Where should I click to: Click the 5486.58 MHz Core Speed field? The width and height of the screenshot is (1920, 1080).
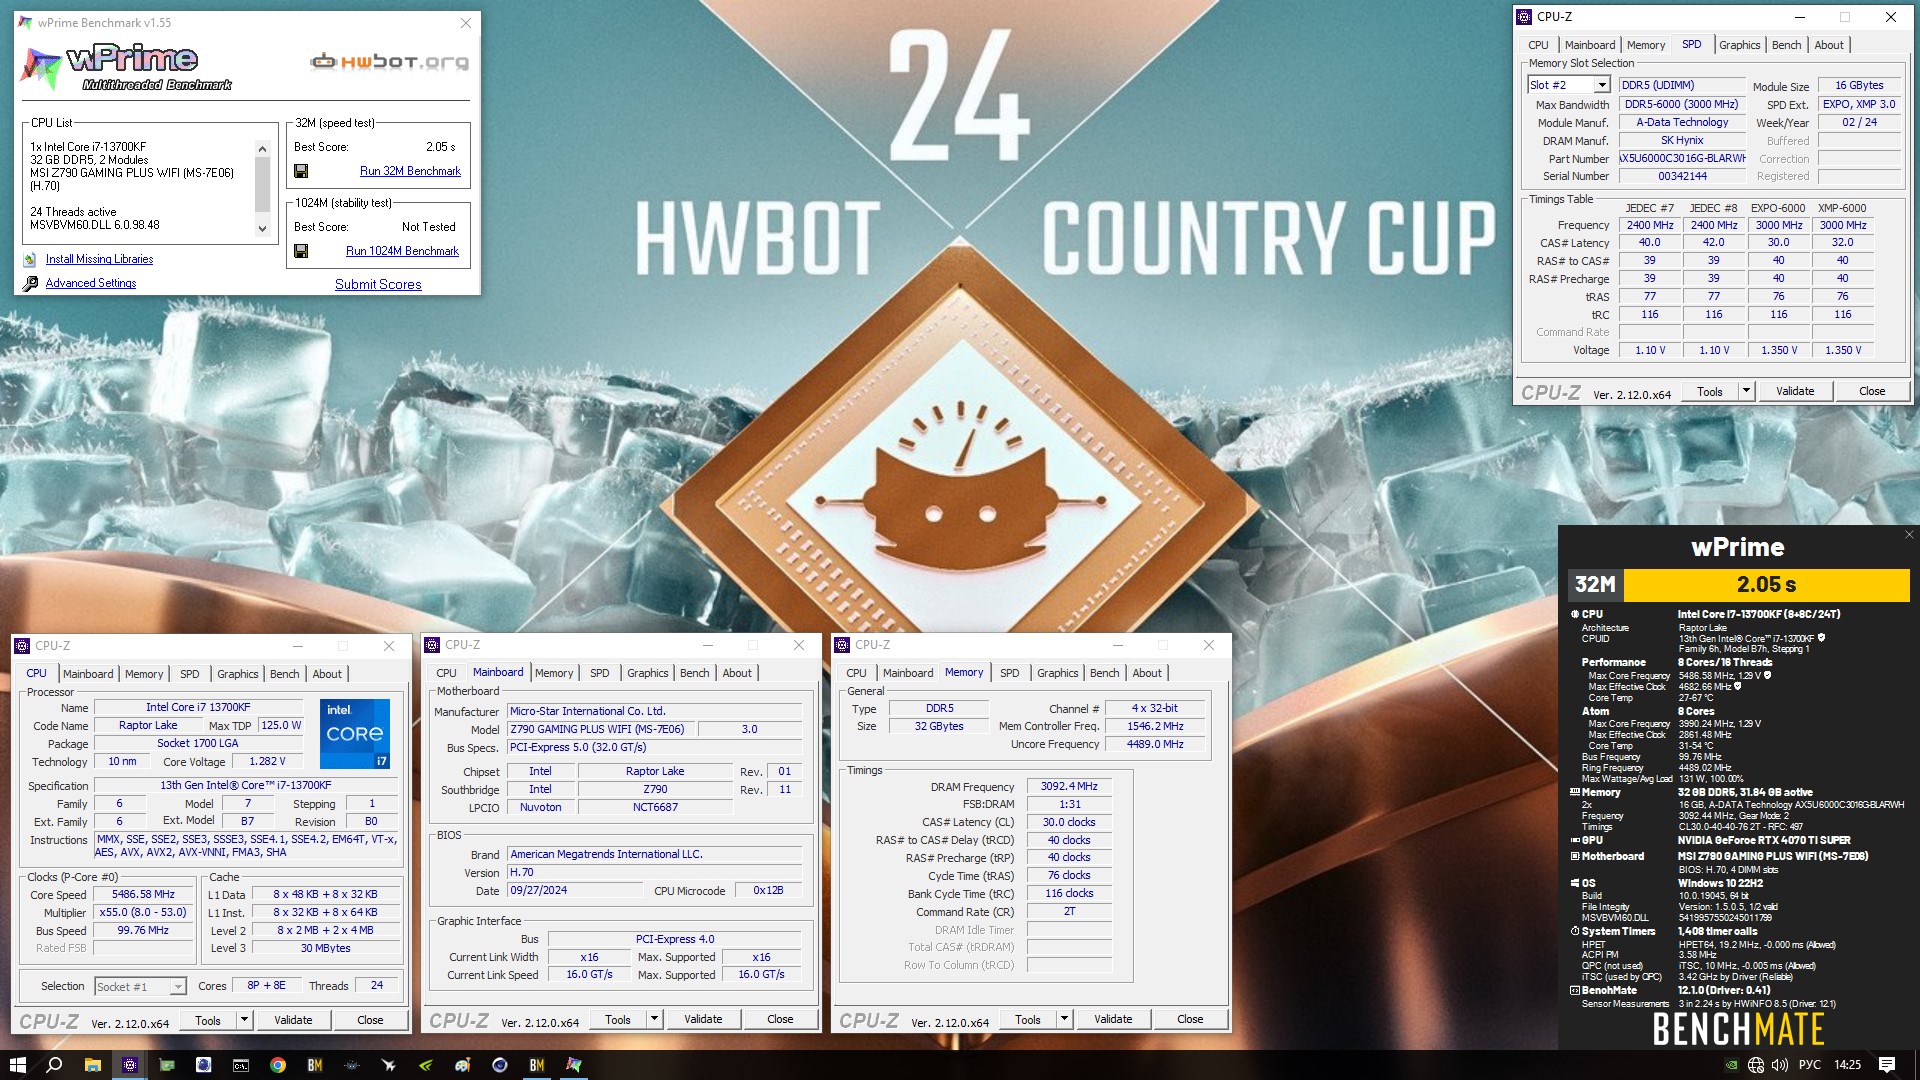coord(143,895)
